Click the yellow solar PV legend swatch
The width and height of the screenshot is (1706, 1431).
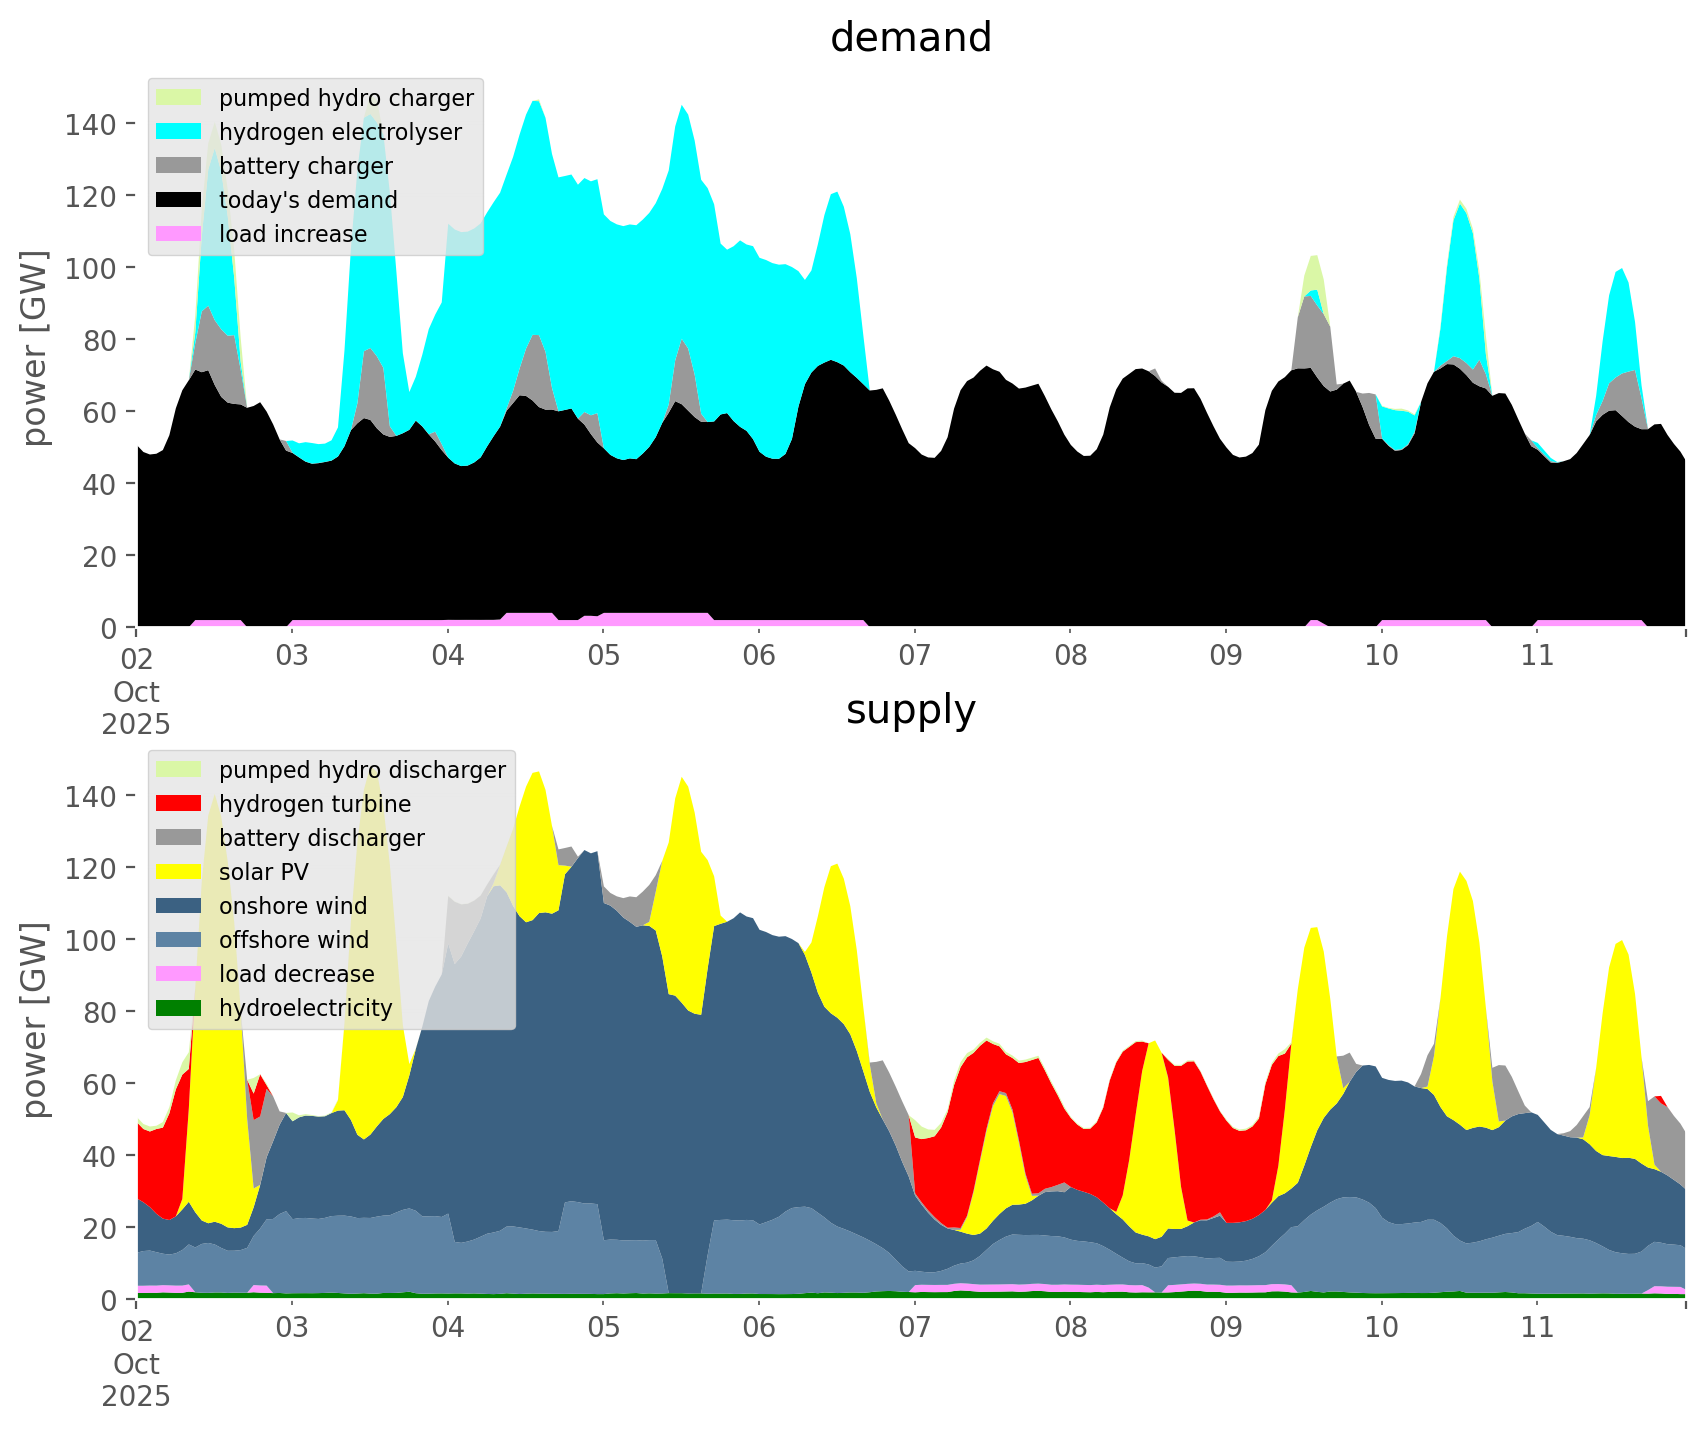coord(180,872)
